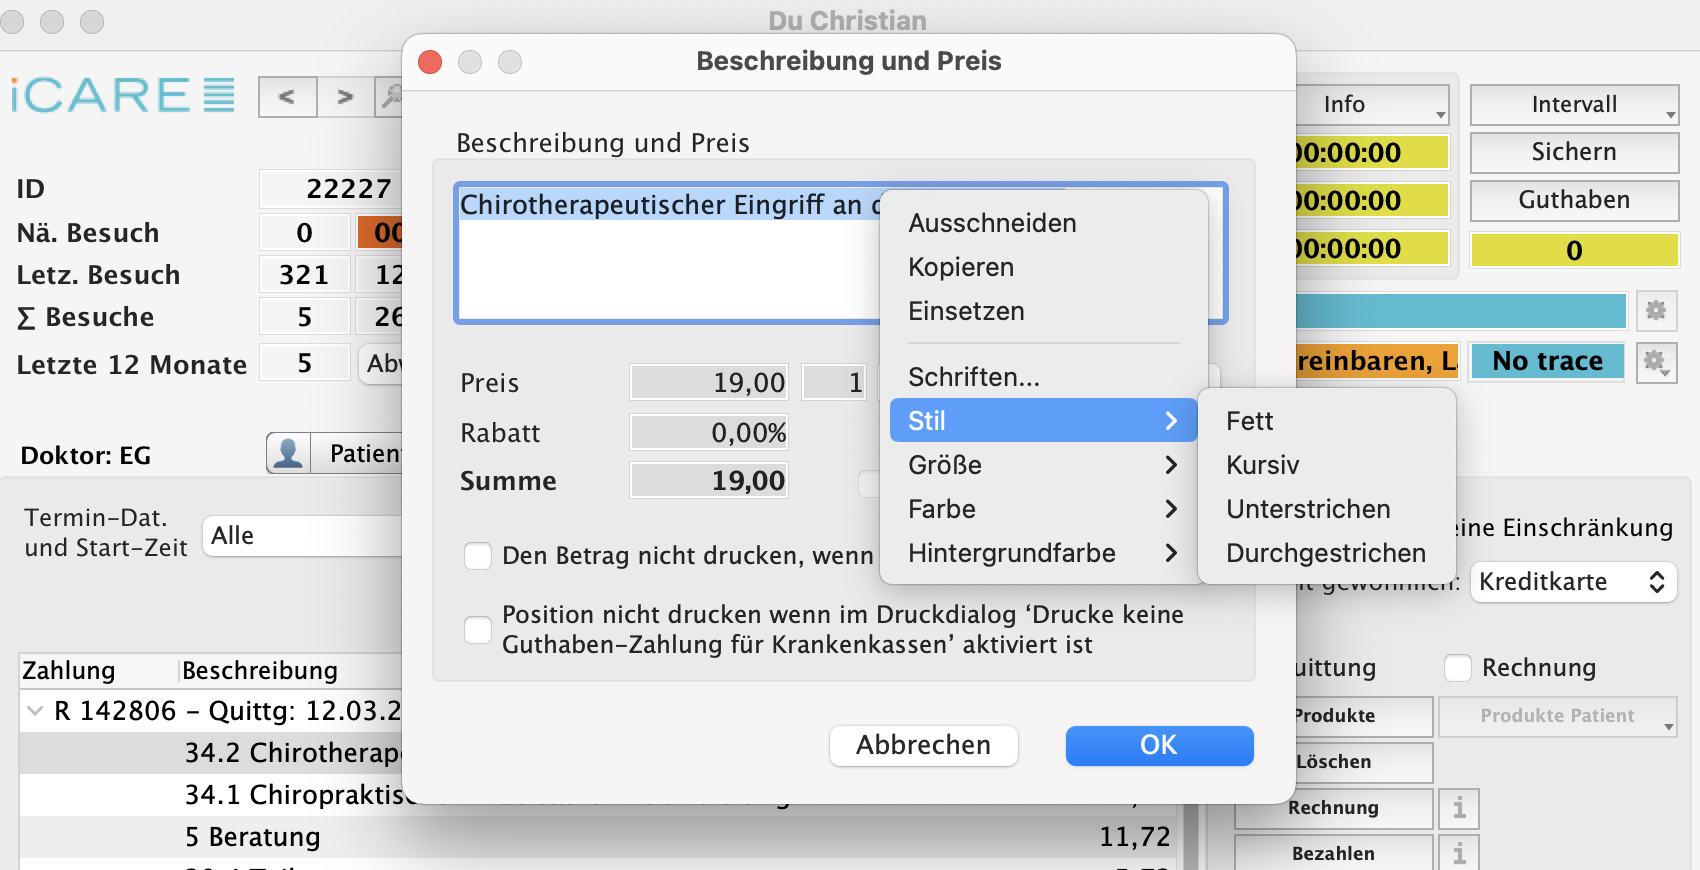Go to next record with forward arrow

click(345, 97)
